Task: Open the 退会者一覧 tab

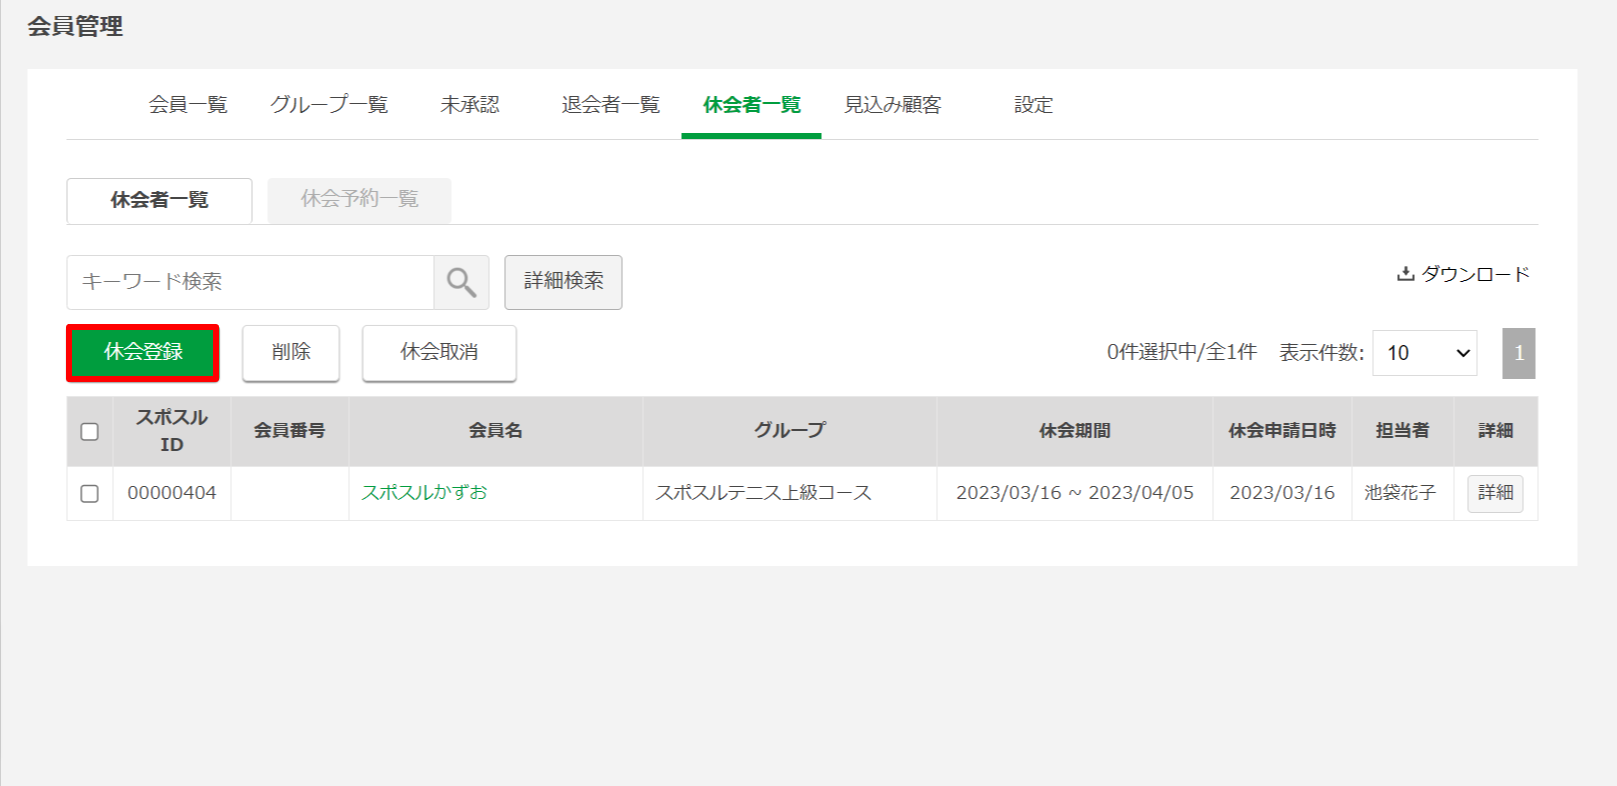Action: pyautogui.click(x=611, y=105)
